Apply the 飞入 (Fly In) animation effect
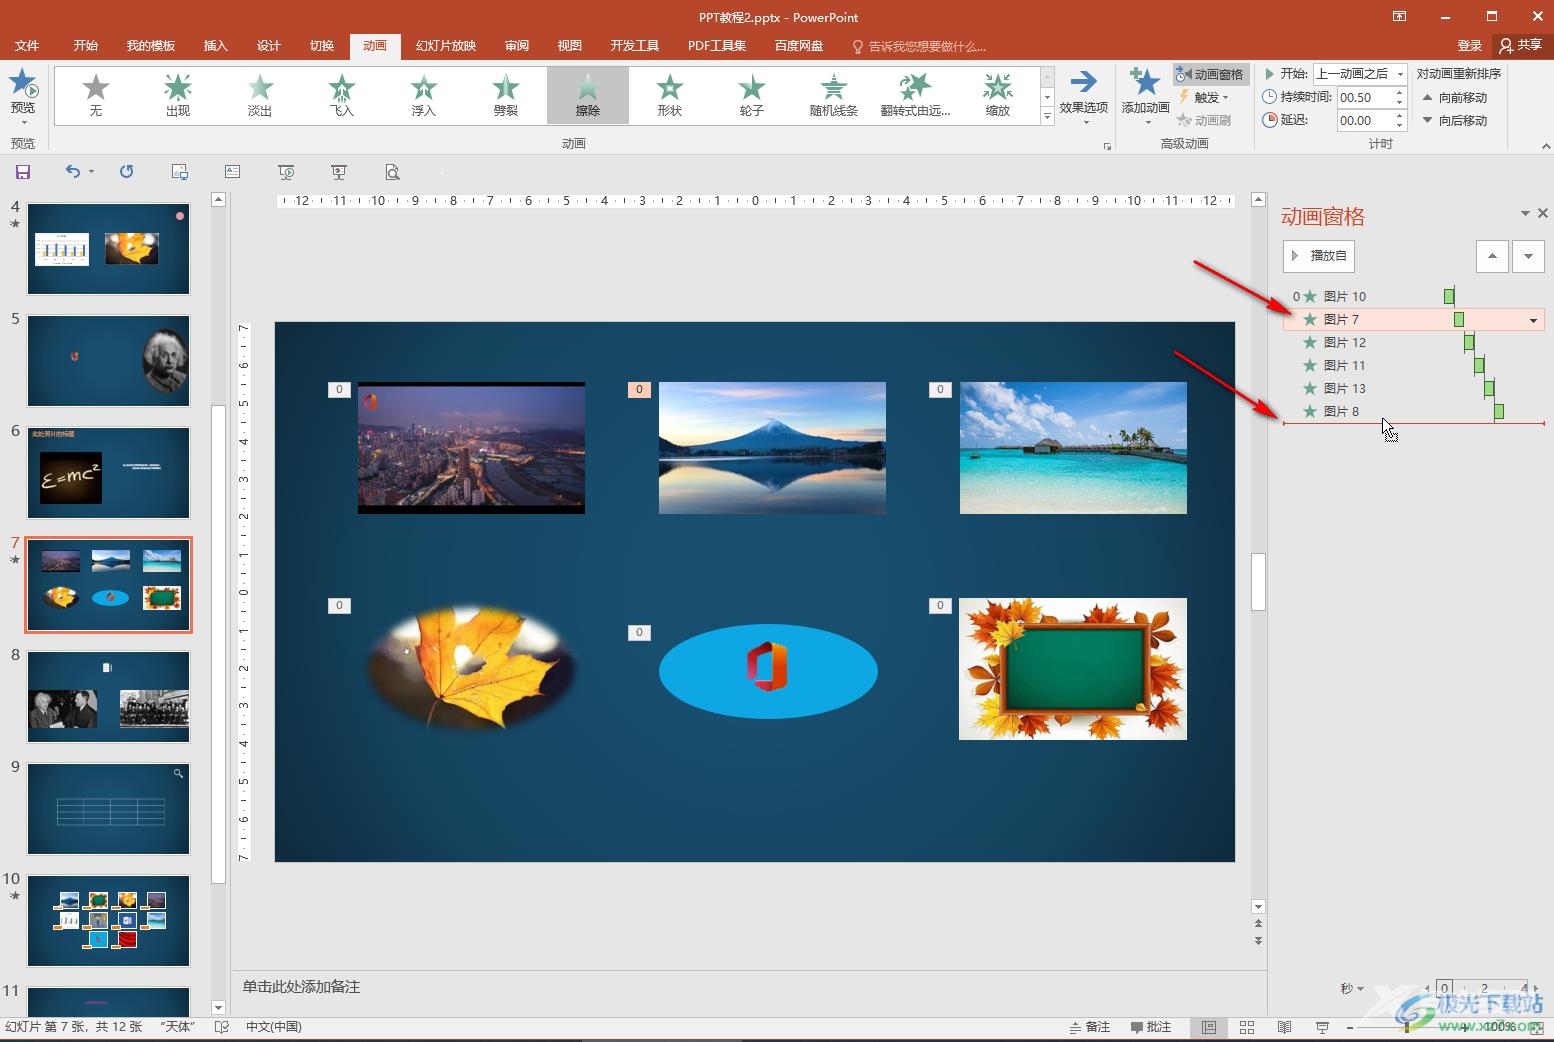The width and height of the screenshot is (1554, 1042). [x=342, y=95]
